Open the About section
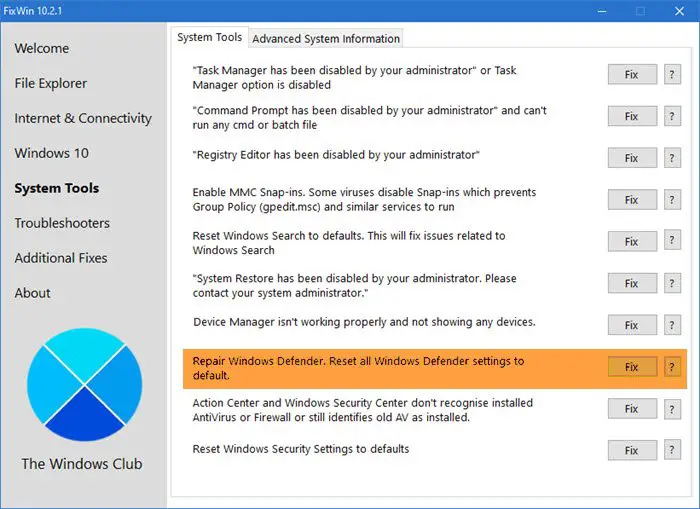The height and width of the screenshot is (509, 700). 32,293
